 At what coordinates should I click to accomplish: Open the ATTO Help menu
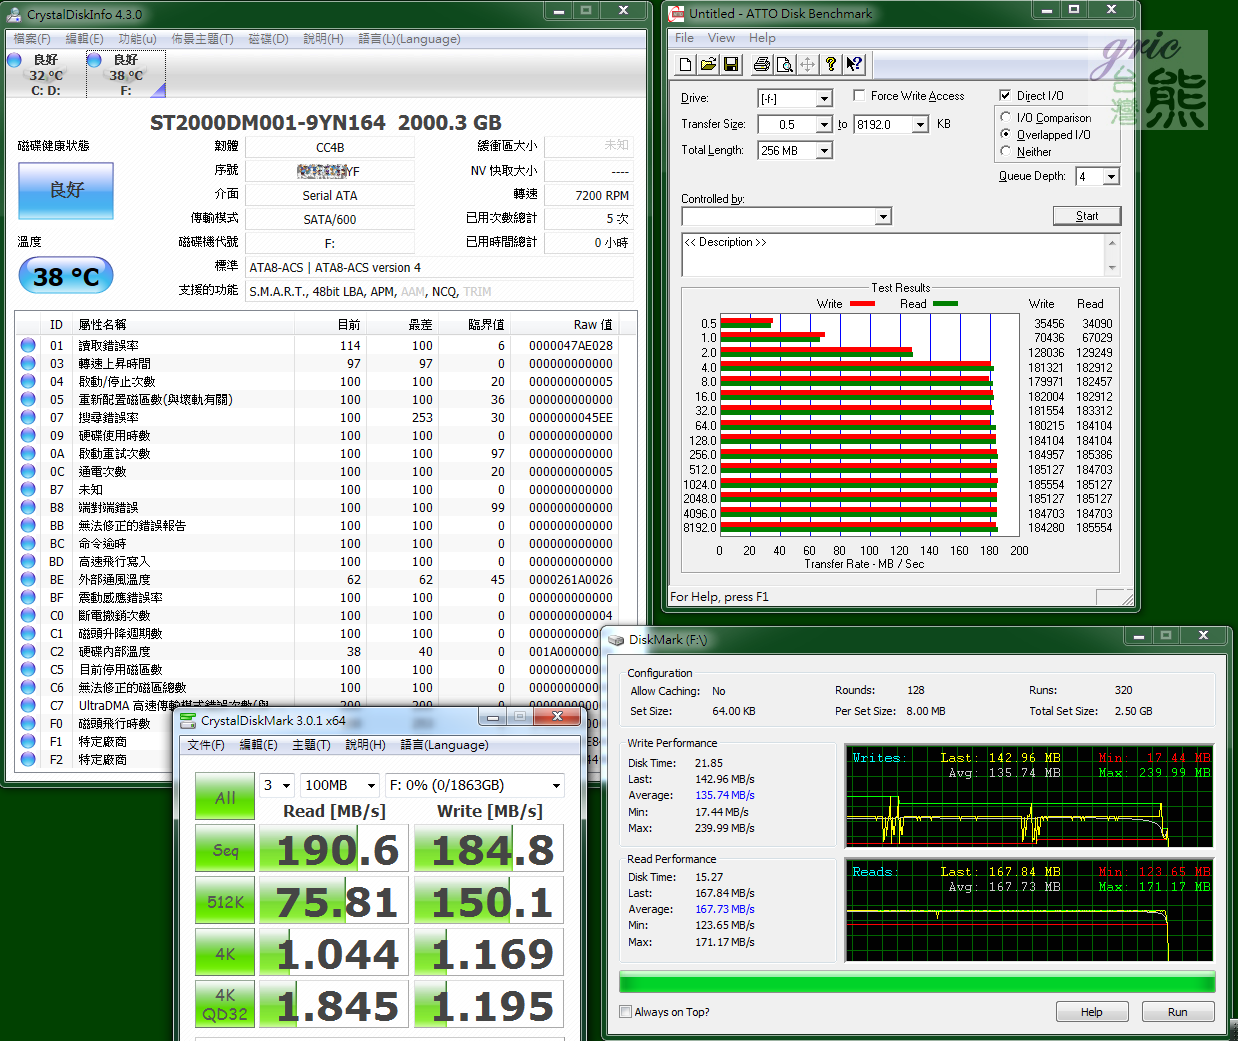click(762, 38)
